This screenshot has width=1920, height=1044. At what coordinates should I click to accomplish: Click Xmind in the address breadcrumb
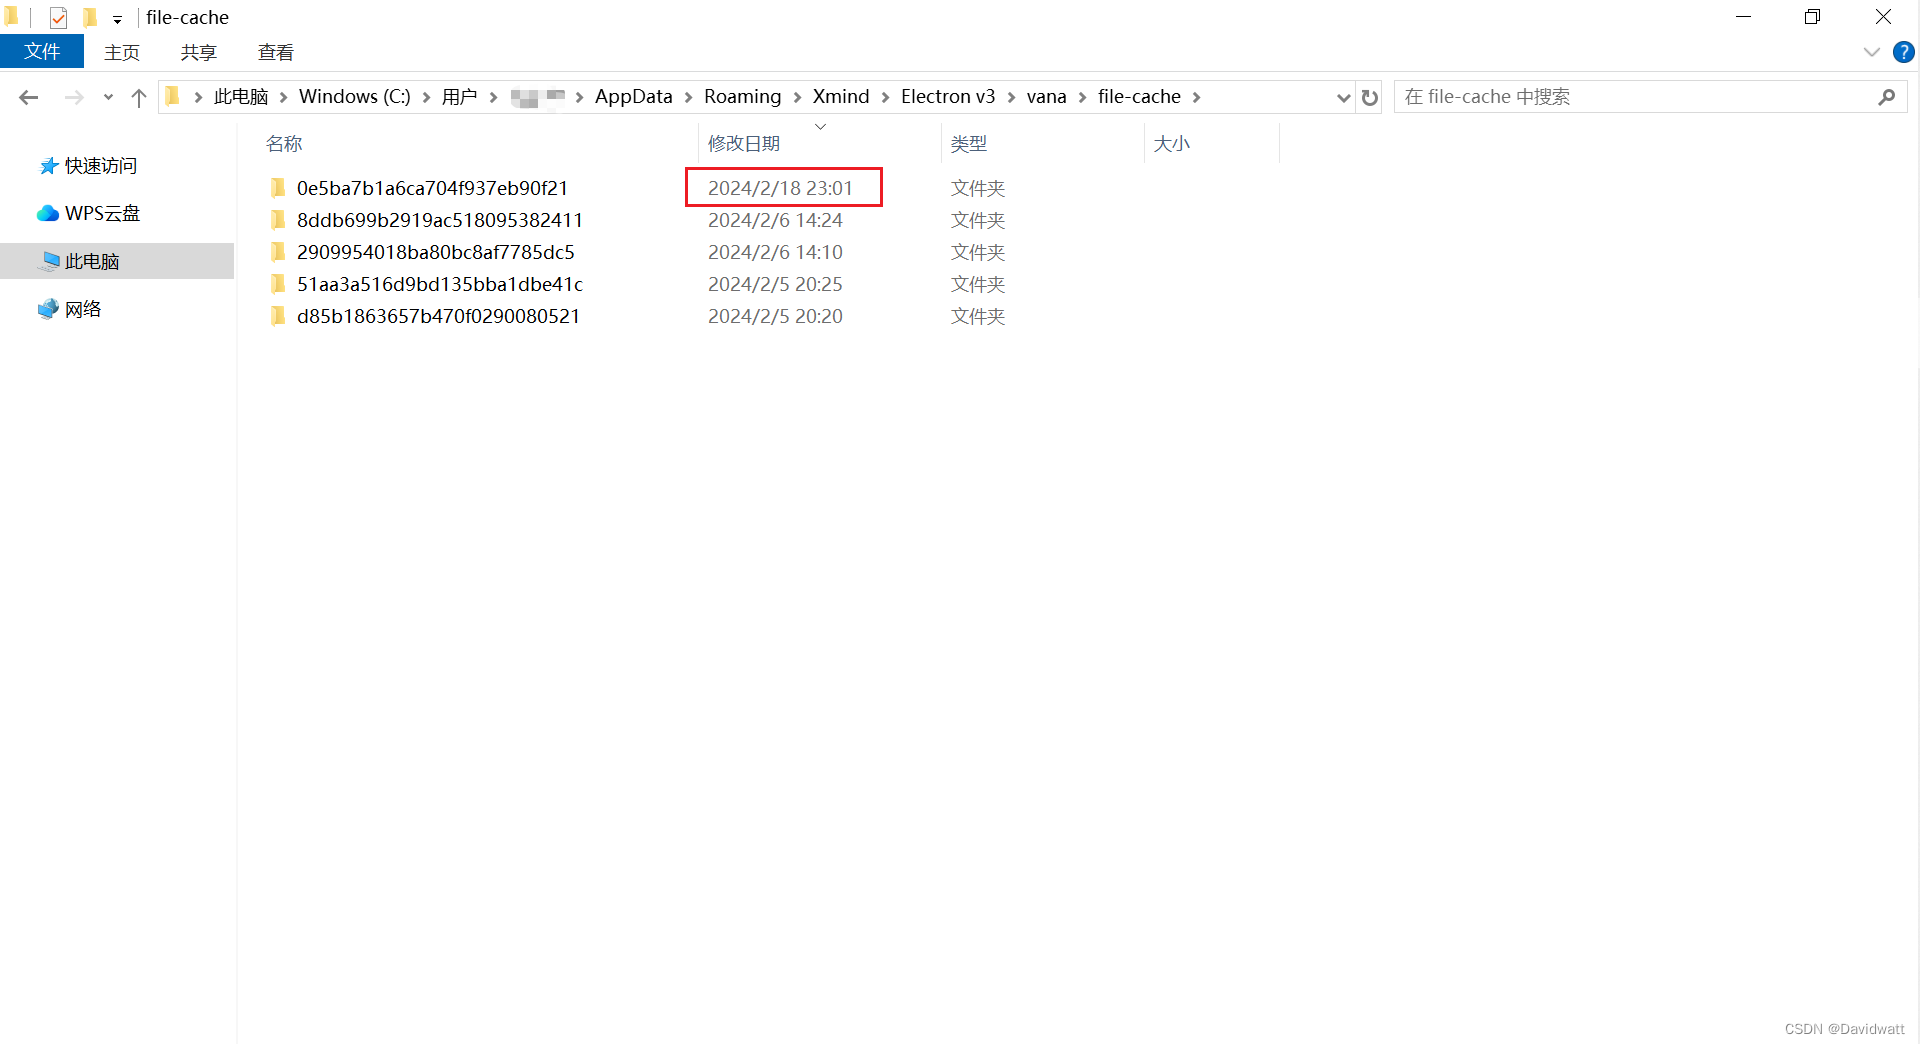tap(841, 97)
